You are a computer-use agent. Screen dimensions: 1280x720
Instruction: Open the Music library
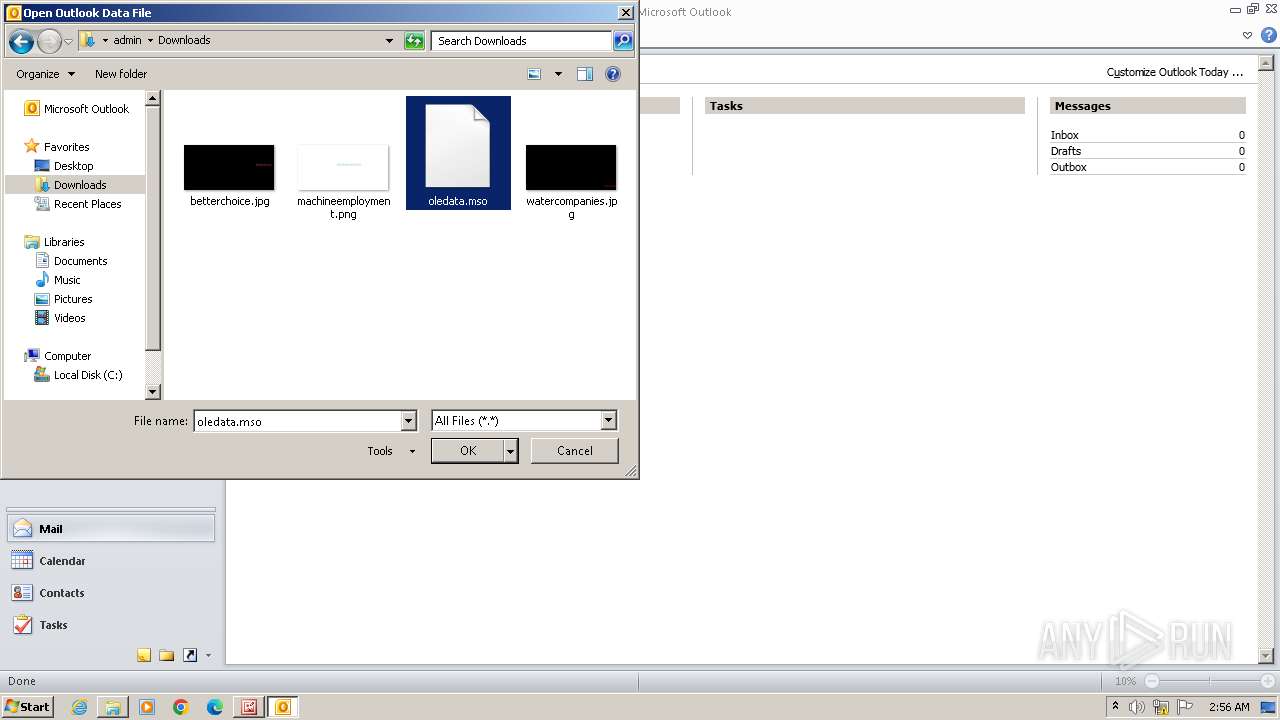pos(57,280)
